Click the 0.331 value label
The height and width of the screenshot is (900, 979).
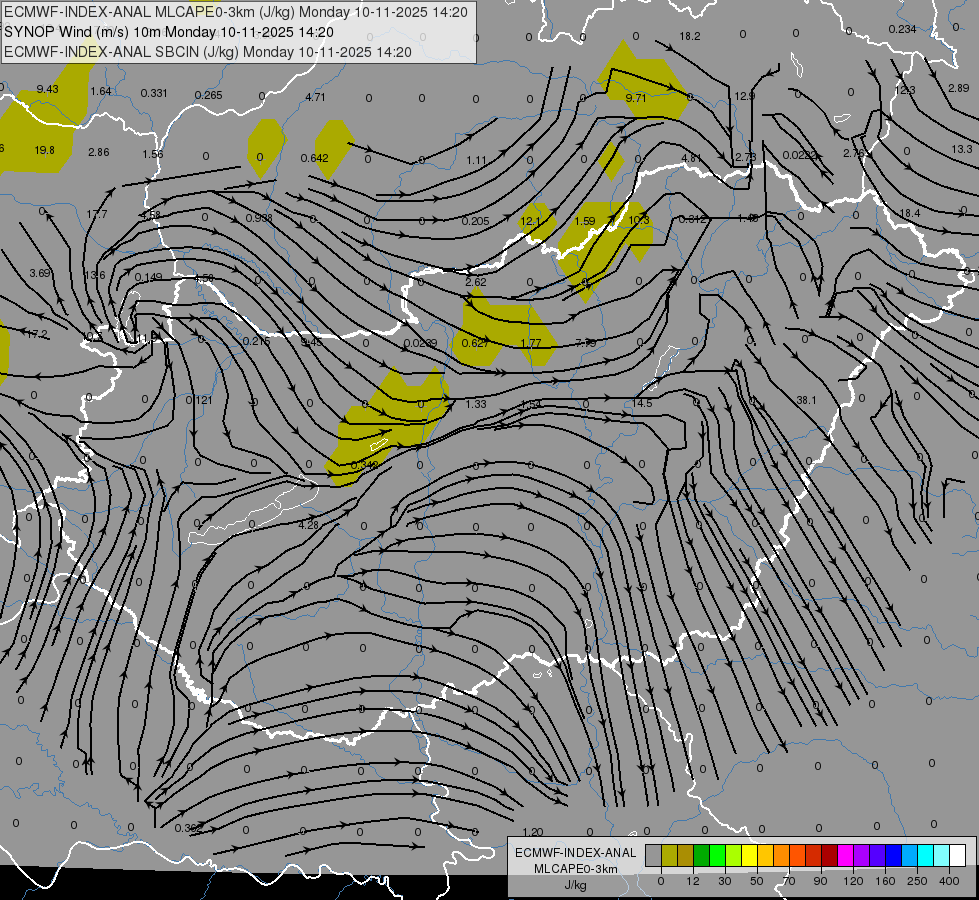click(x=154, y=93)
